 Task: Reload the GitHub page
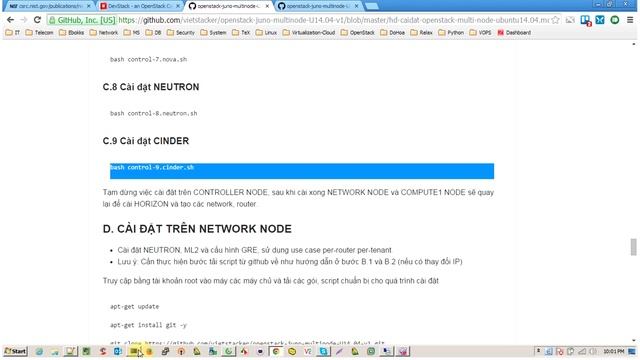click(x=37, y=20)
